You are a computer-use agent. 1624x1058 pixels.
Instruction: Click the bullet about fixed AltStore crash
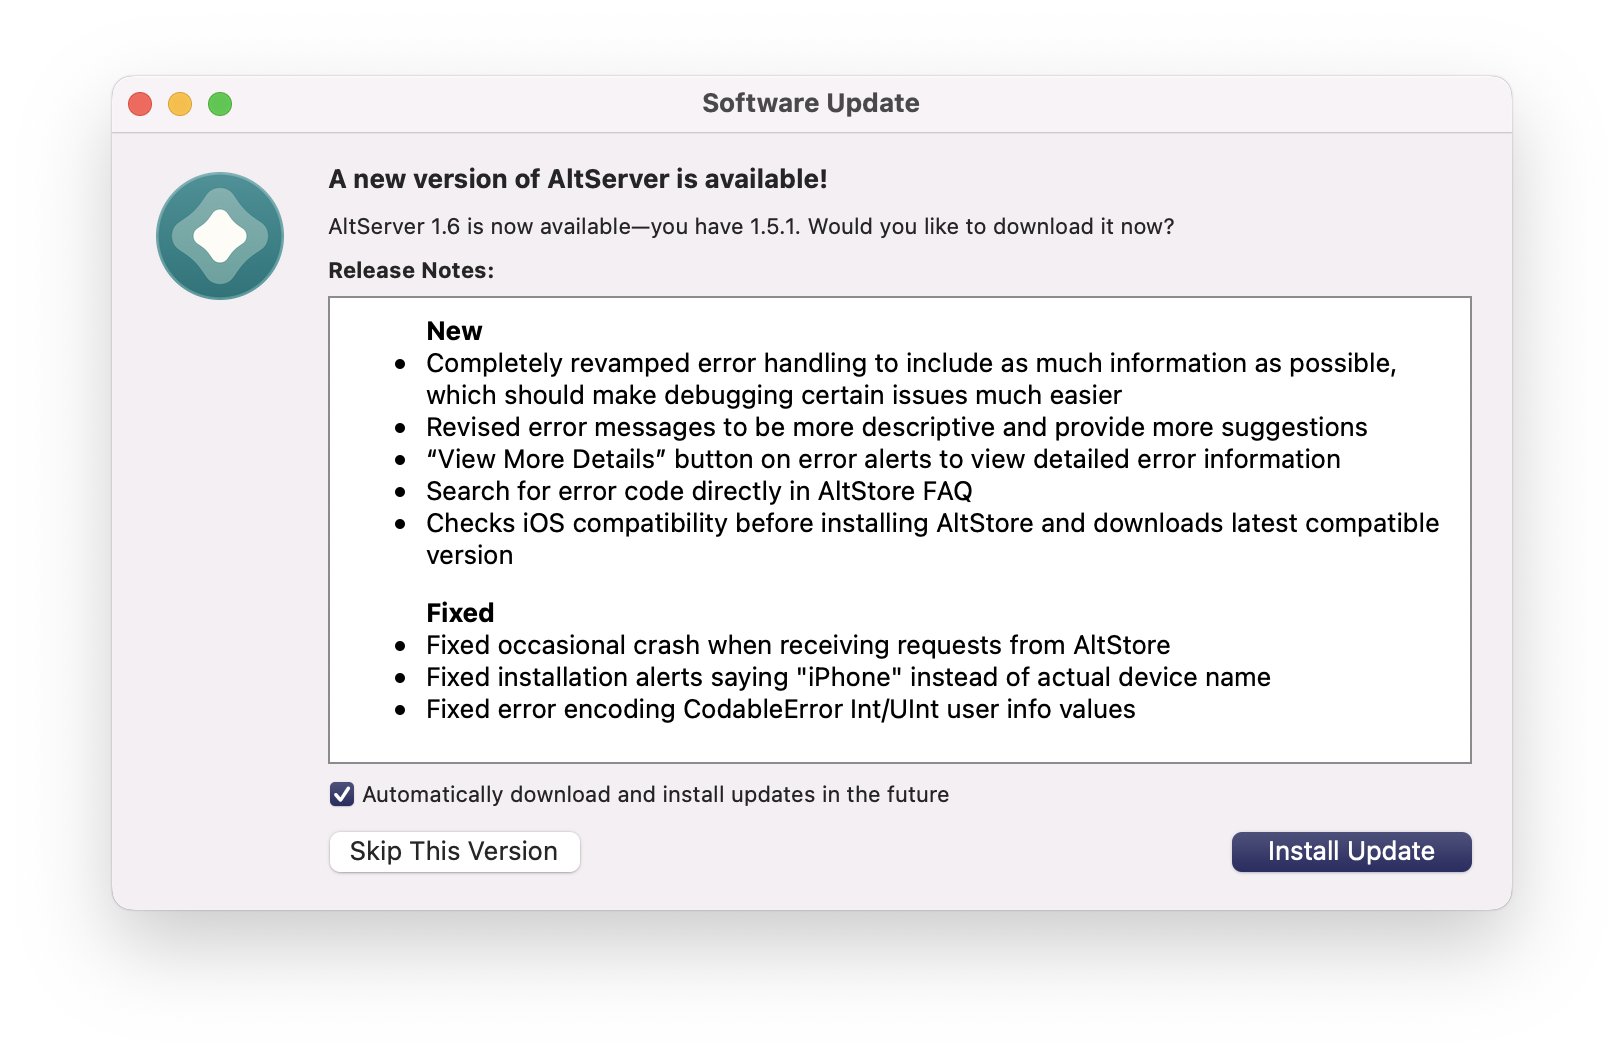coord(798,645)
